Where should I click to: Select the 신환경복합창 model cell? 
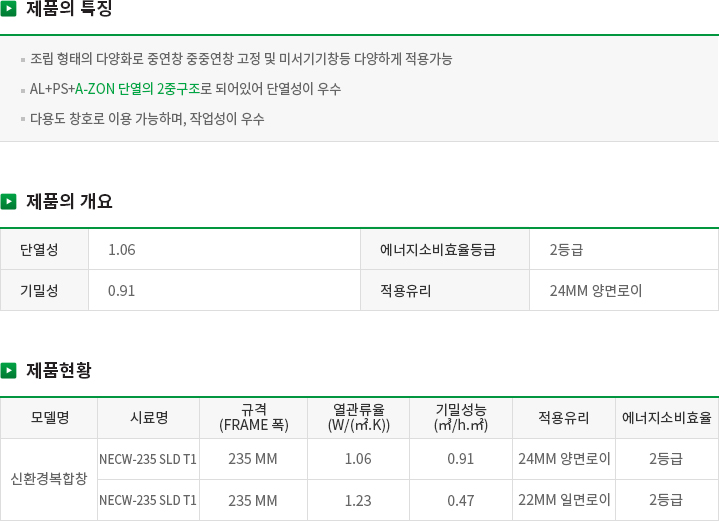point(49,479)
